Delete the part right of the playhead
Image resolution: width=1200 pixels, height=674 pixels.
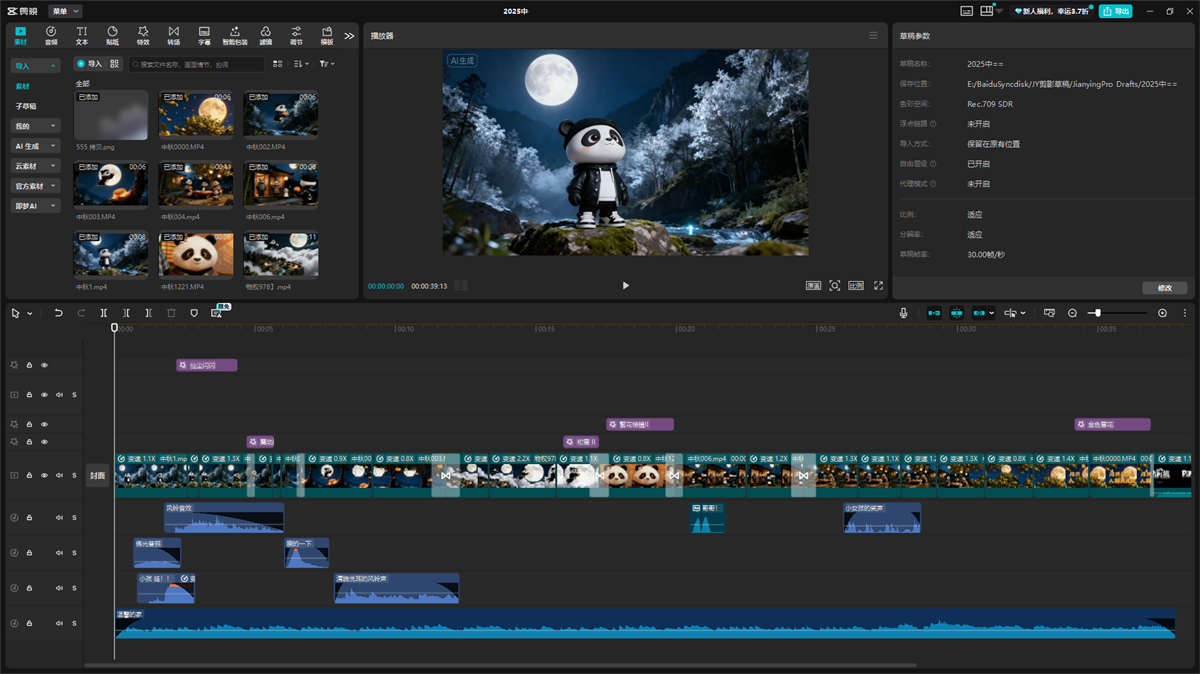148,313
